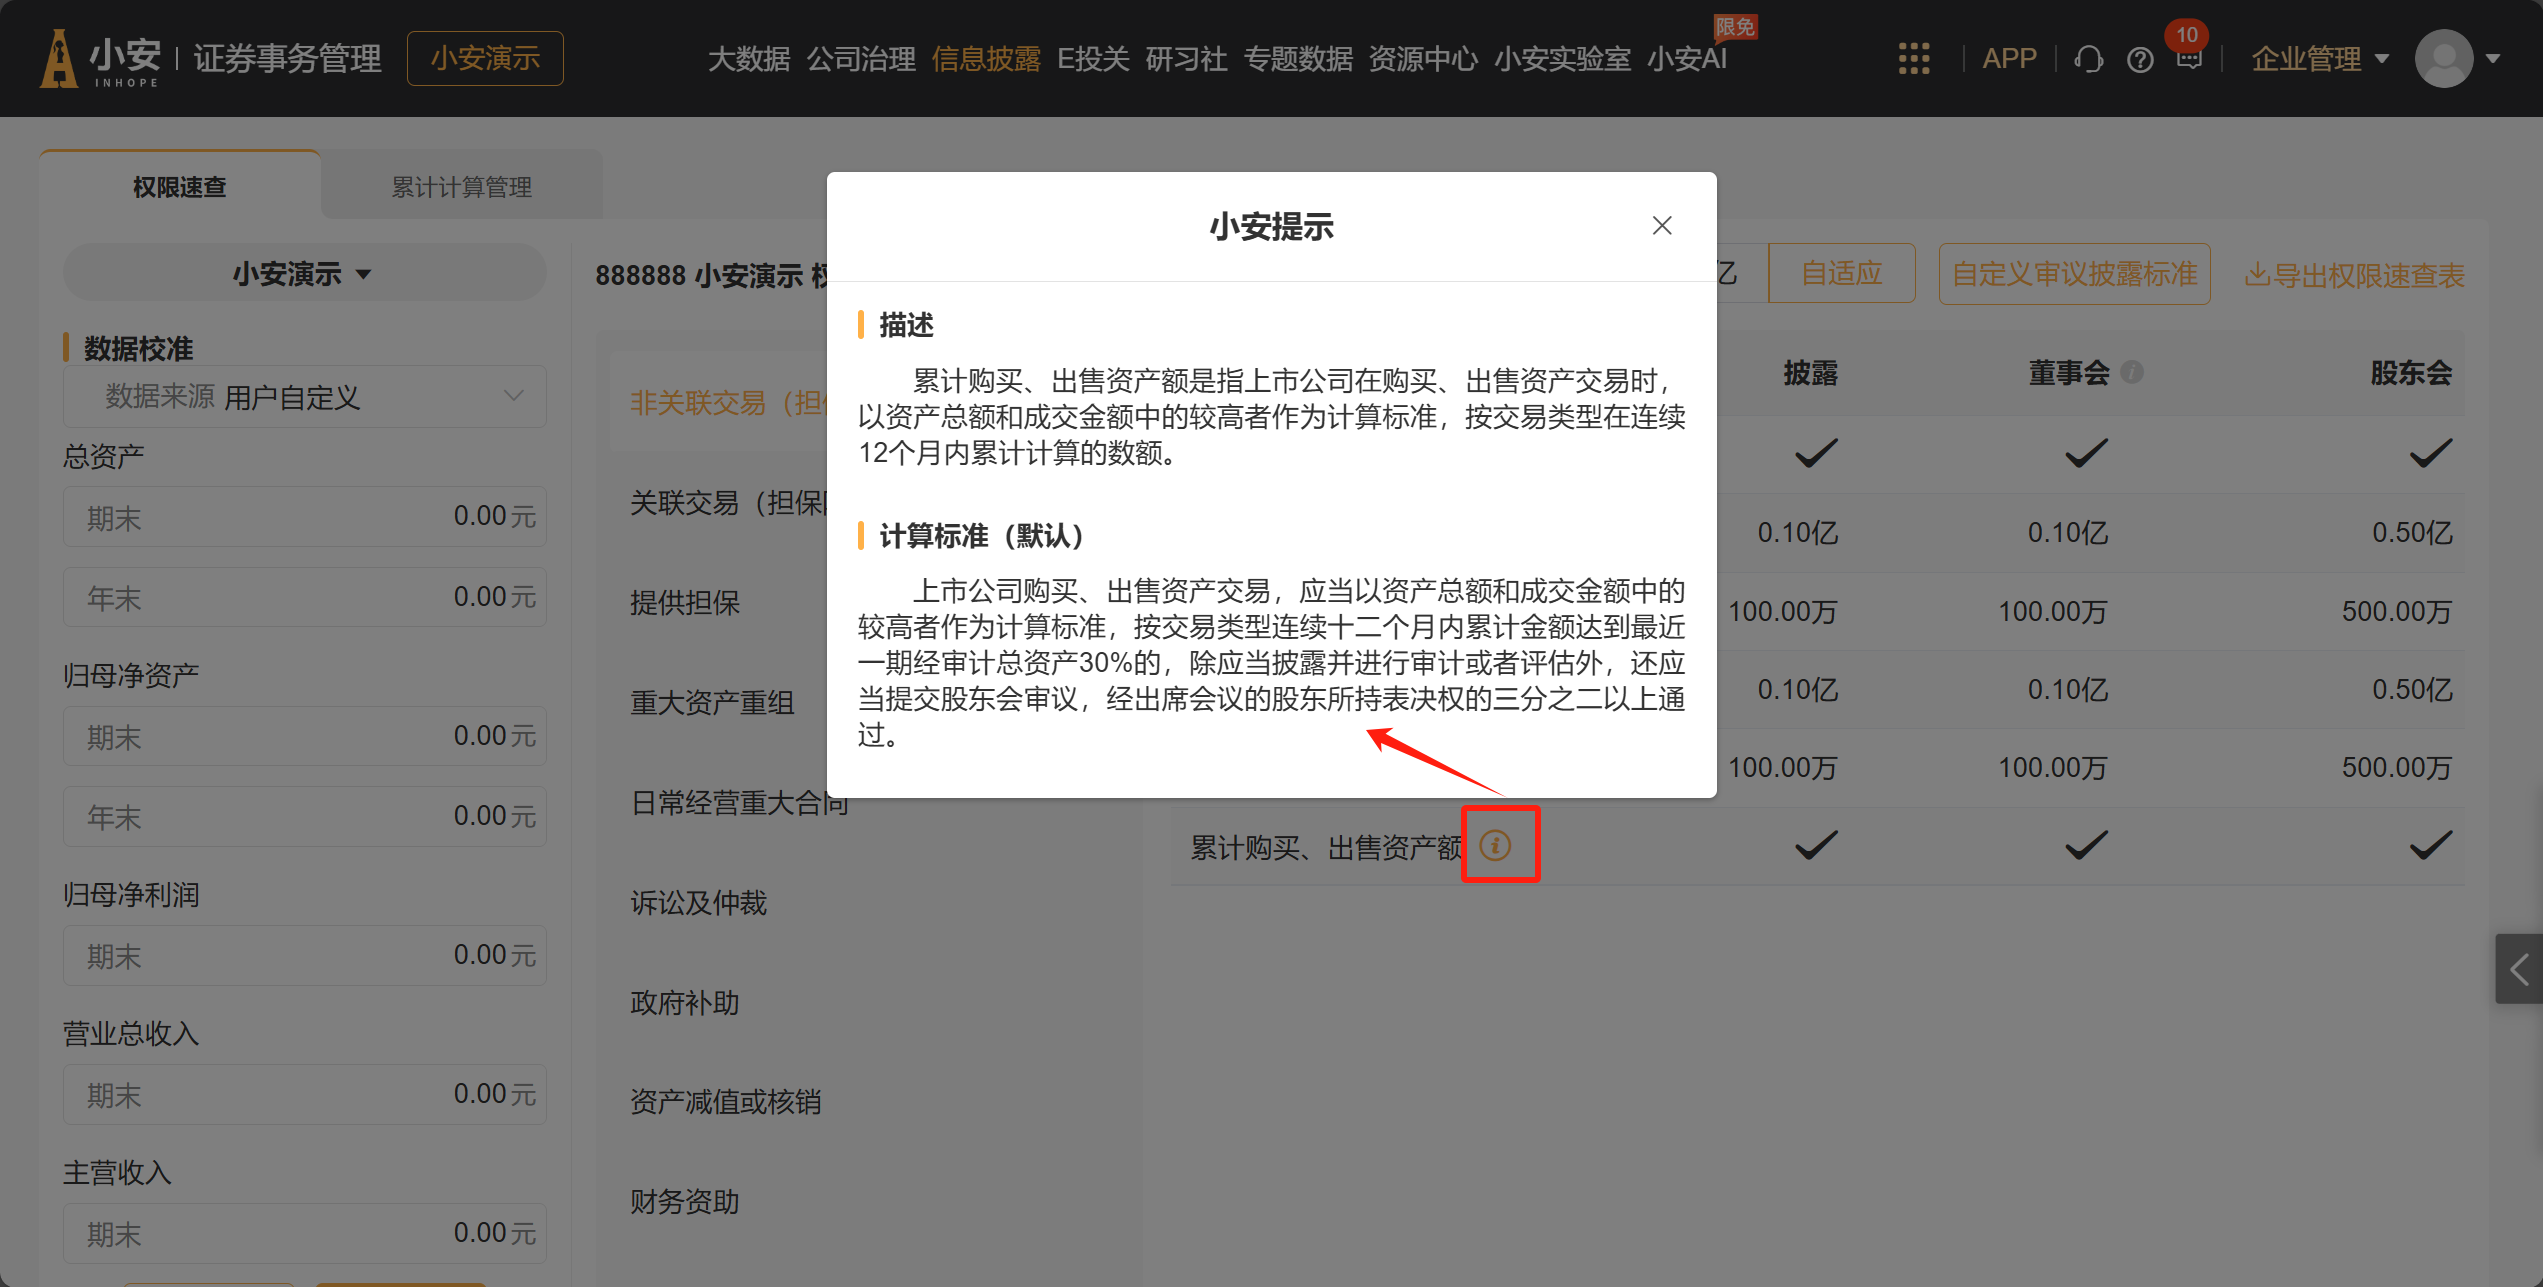Open the 公司治理 menu

point(860,59)
